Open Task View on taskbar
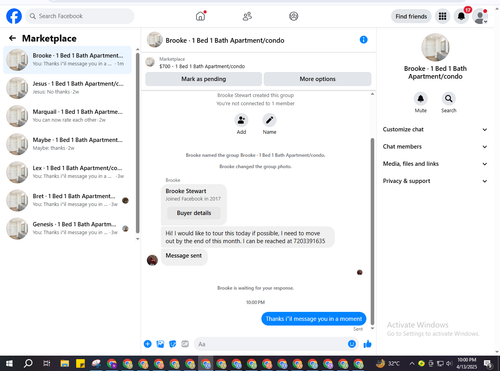500x371 pixels. (47, 363)
